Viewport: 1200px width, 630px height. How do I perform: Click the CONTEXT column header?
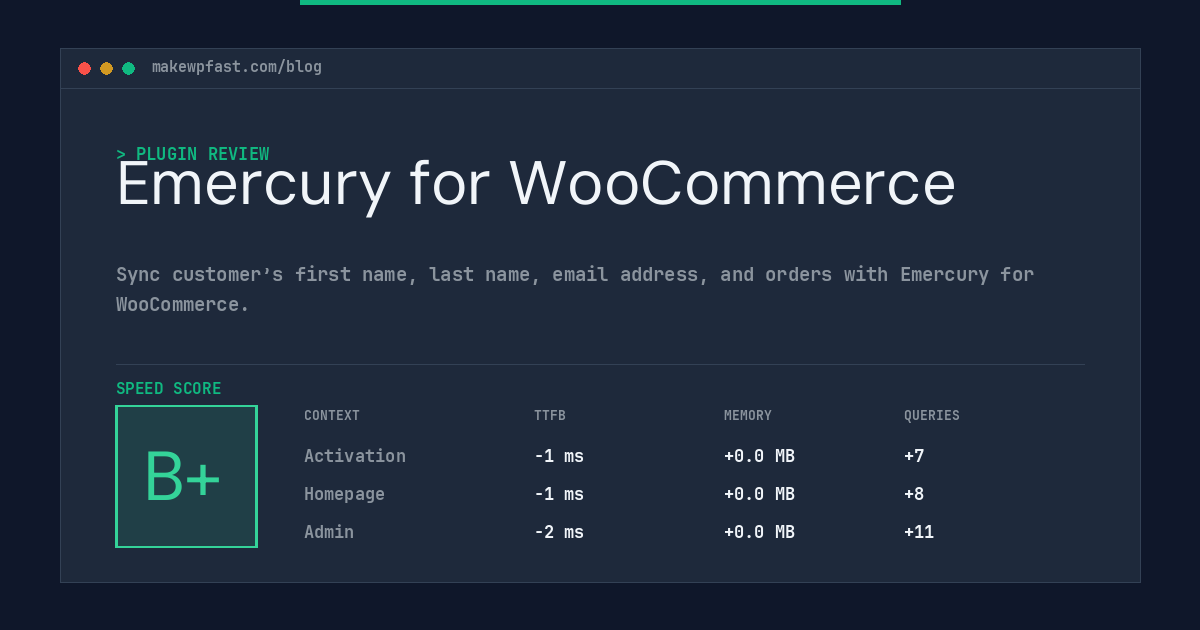click(332, 416)
